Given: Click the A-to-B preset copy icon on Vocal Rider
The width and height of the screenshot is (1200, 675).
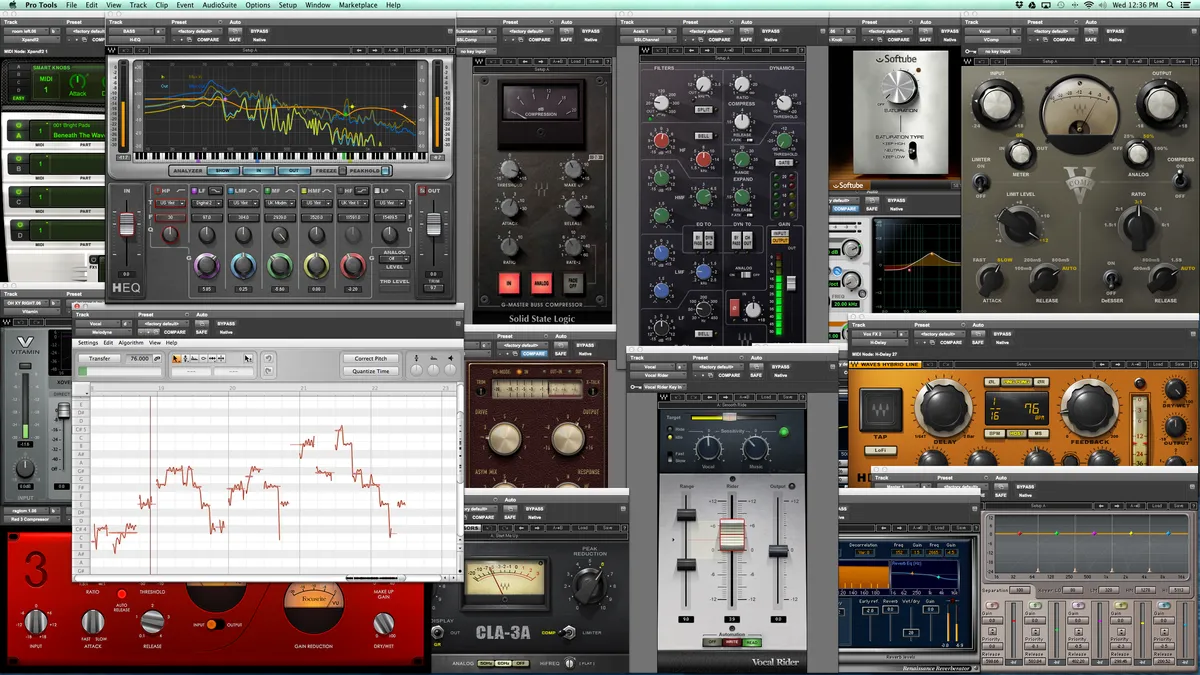Looking at the screenshot, I should 745,397.
